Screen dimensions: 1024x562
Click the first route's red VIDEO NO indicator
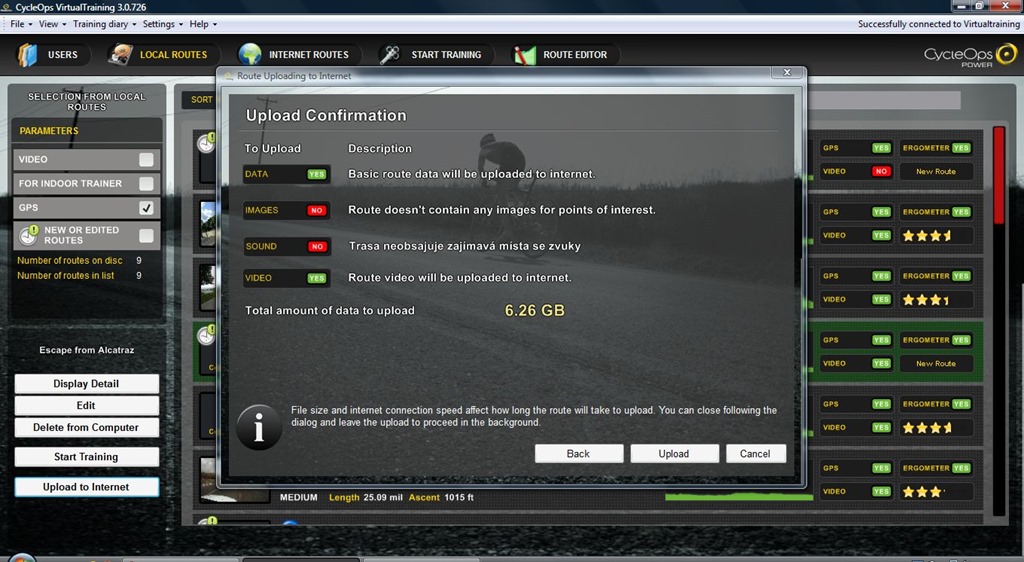[x=881, y=171]
